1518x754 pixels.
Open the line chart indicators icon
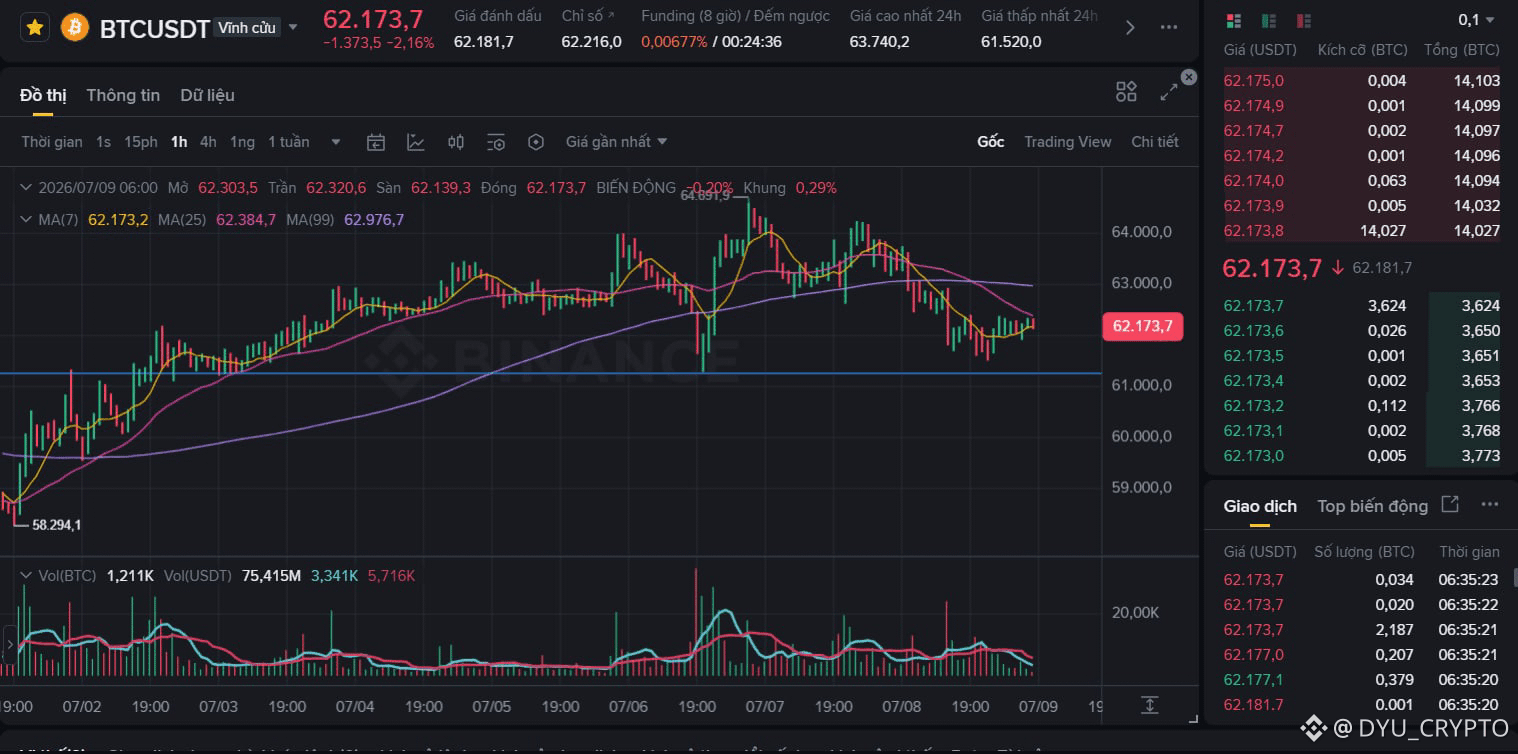click(x=416, y=142)
